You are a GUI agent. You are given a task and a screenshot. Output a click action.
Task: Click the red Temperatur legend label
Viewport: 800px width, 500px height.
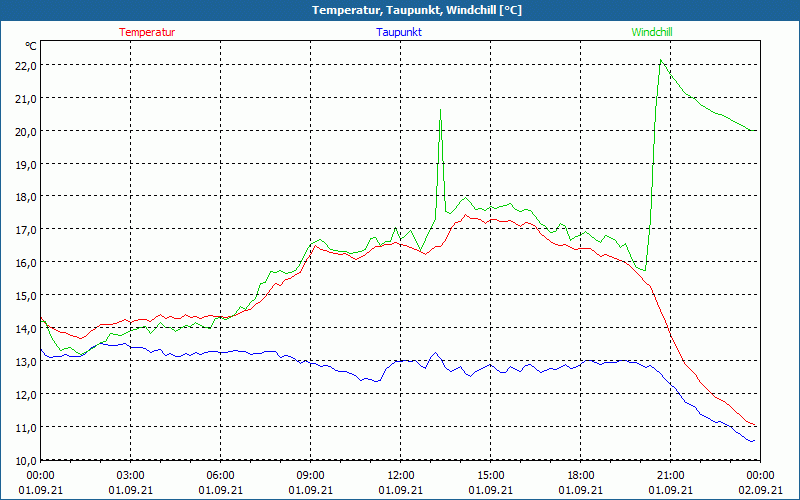coord(147,32)
